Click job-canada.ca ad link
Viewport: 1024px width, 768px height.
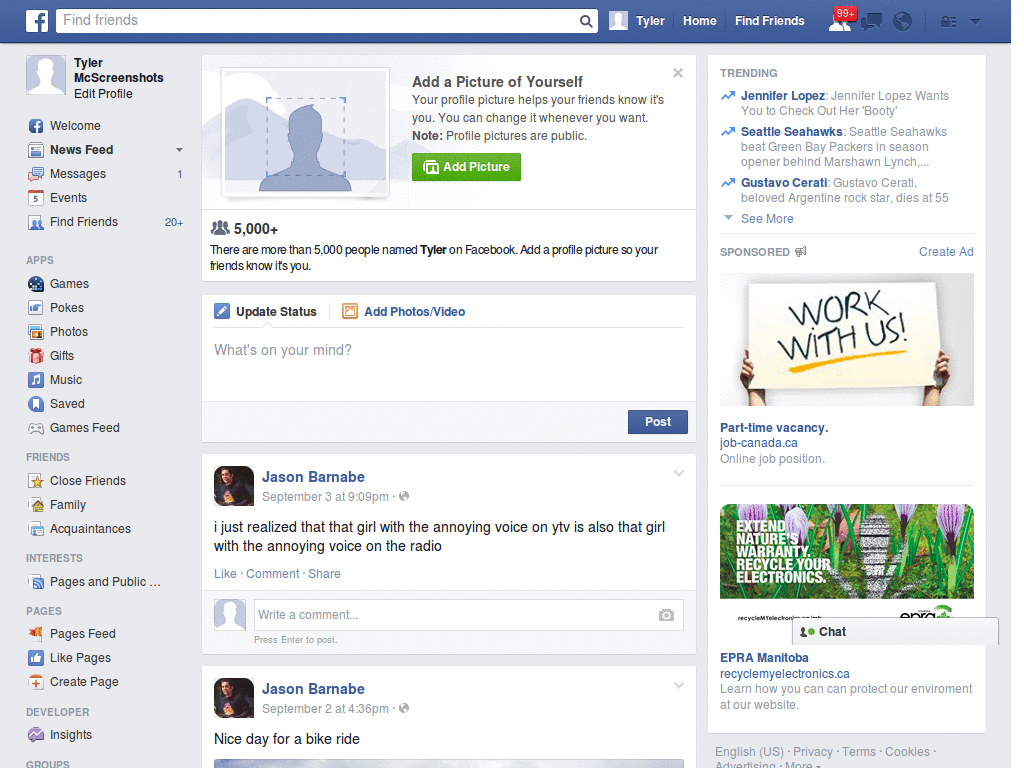pyautogui.click(x=758, y=443)
